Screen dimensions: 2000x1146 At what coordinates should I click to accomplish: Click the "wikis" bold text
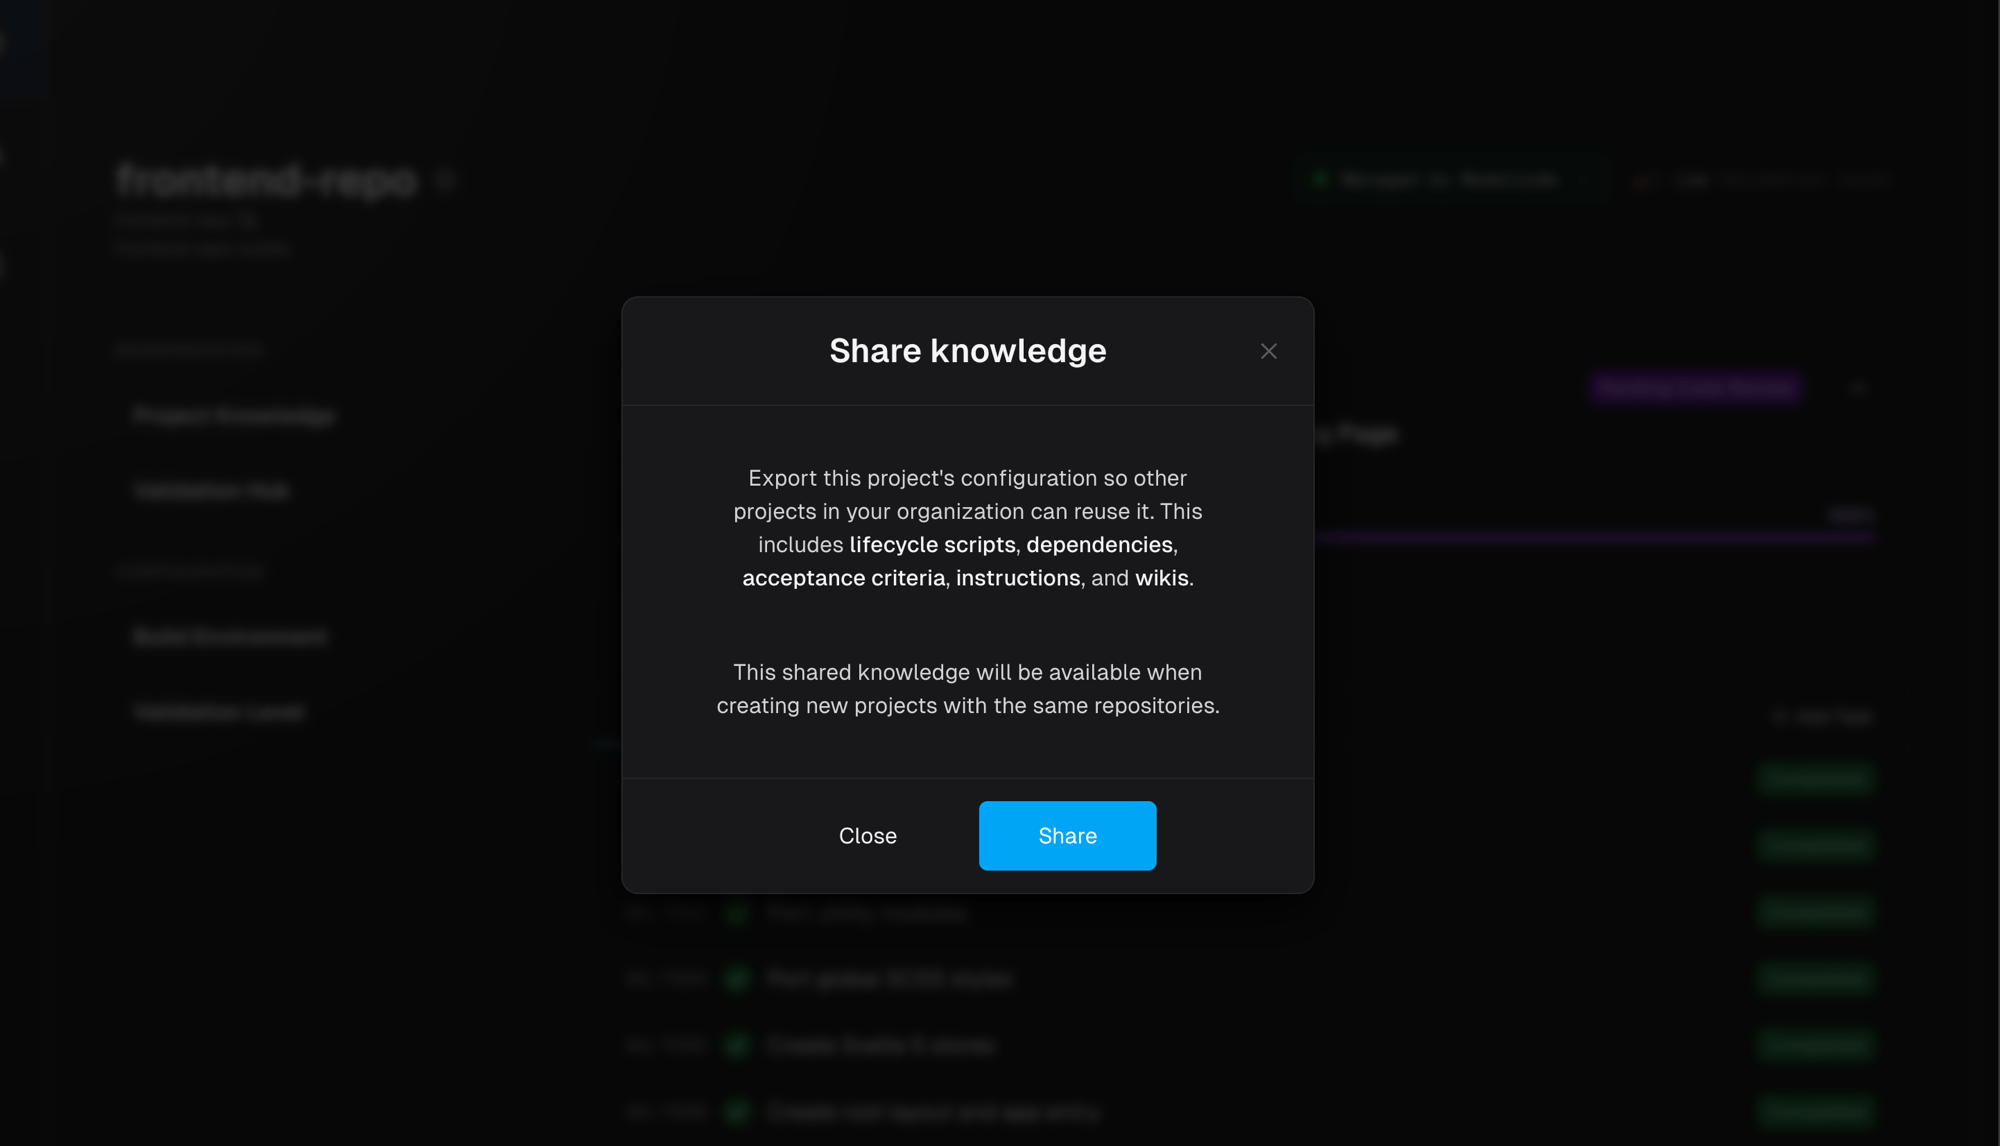[x=1161, y=578]
